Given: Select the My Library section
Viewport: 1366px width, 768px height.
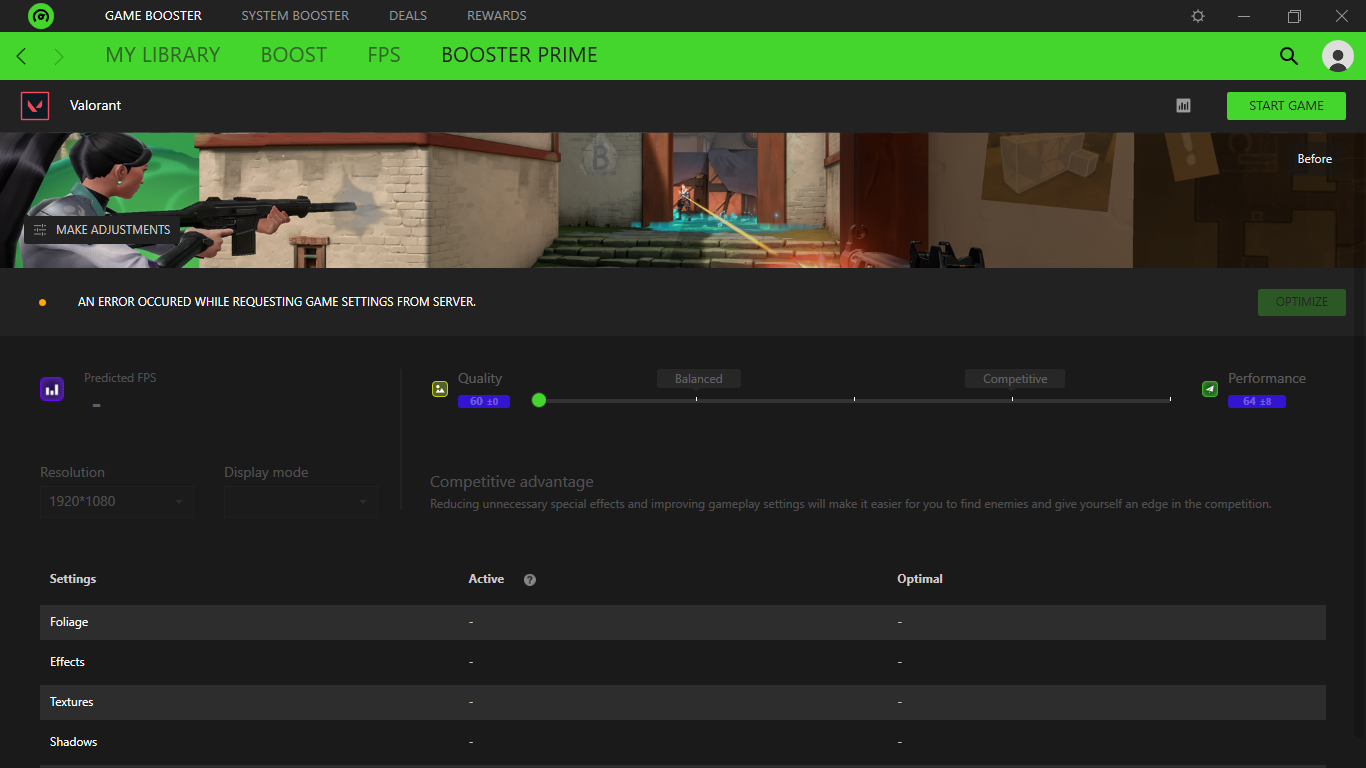Looking at the screenshot, I should (163, 55).
